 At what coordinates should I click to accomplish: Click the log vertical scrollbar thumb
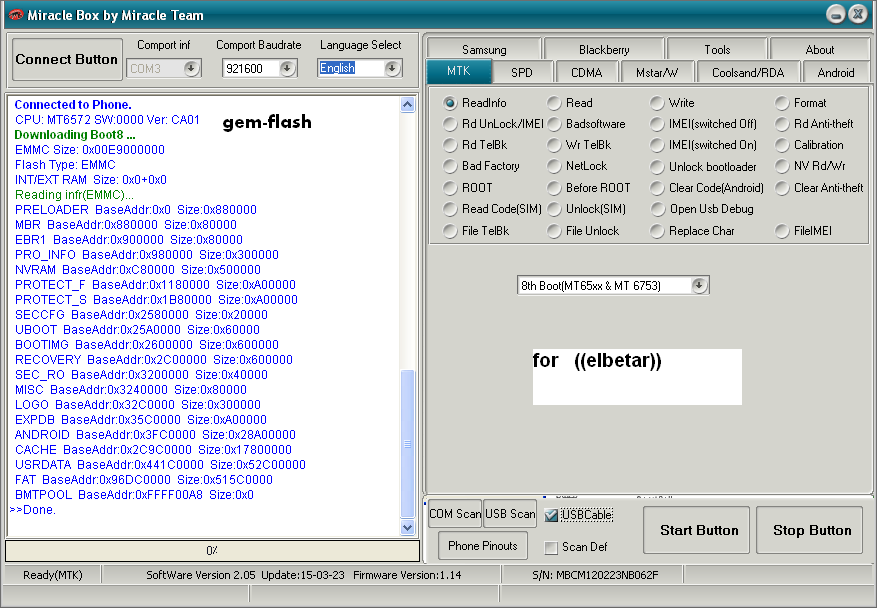point(408,444)
